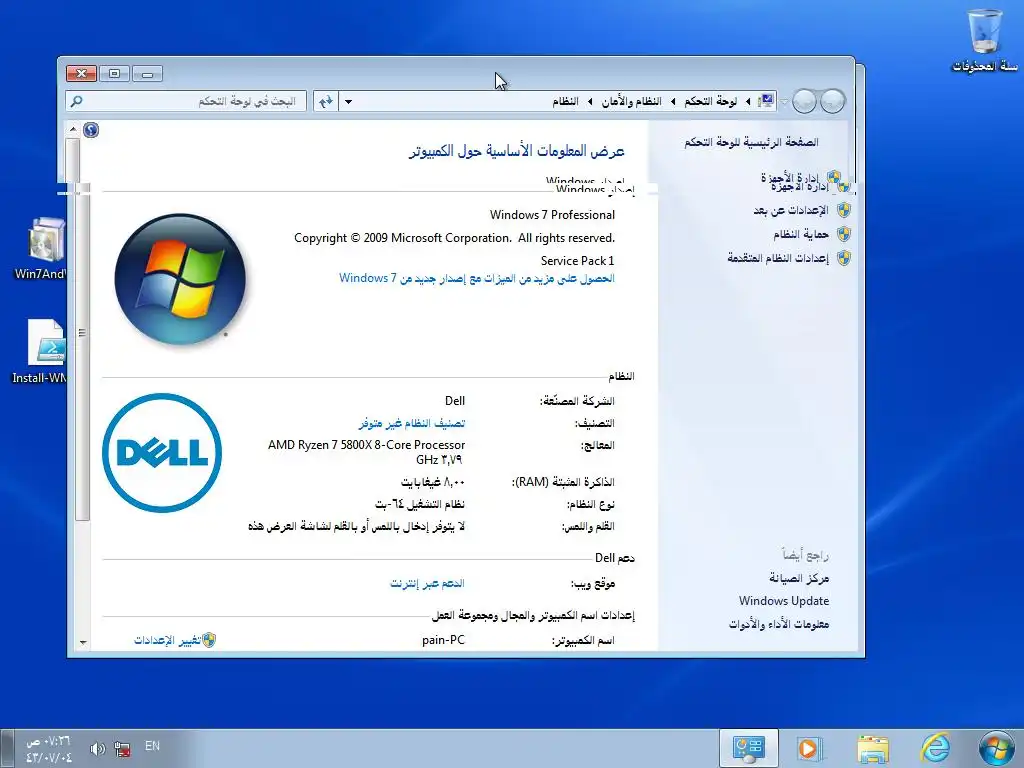Screen dimensions: 1024x768
Task: Open الصفحة الرئيسية للوحة التحكم link
Action: [751, 142]
